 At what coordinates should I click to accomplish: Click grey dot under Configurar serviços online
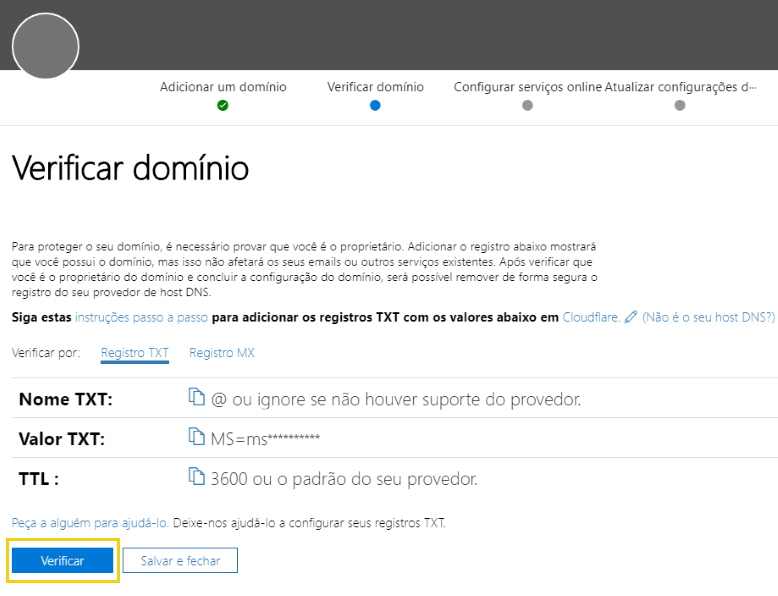point(527,105)
